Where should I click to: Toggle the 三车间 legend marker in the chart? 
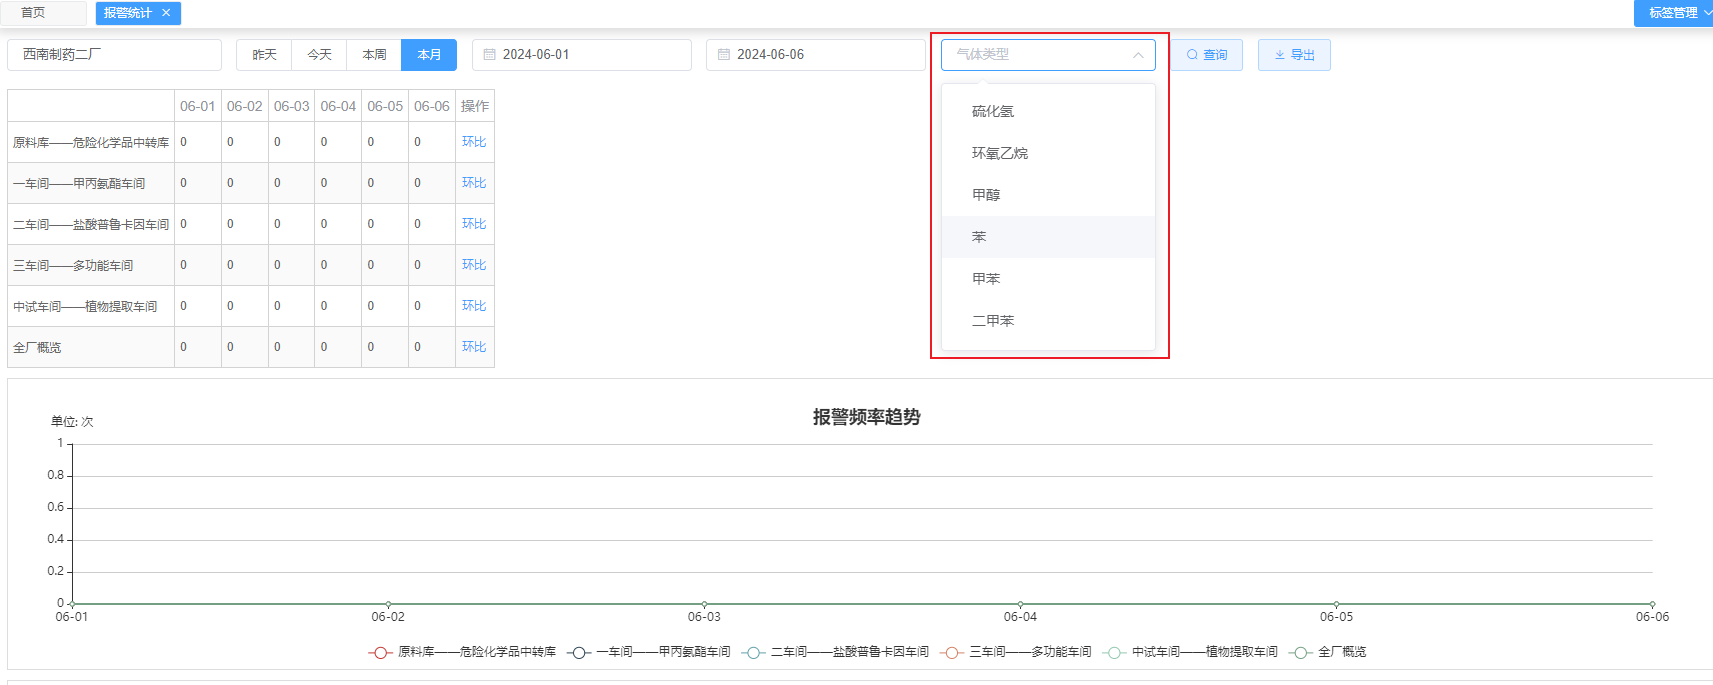click(x=952, y=652)
